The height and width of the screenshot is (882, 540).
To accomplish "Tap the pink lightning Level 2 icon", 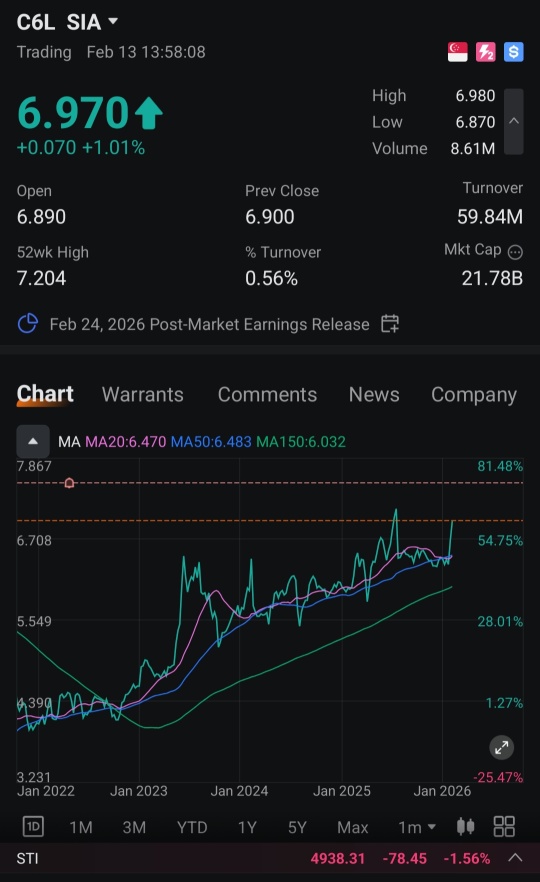I will point(485,52).
